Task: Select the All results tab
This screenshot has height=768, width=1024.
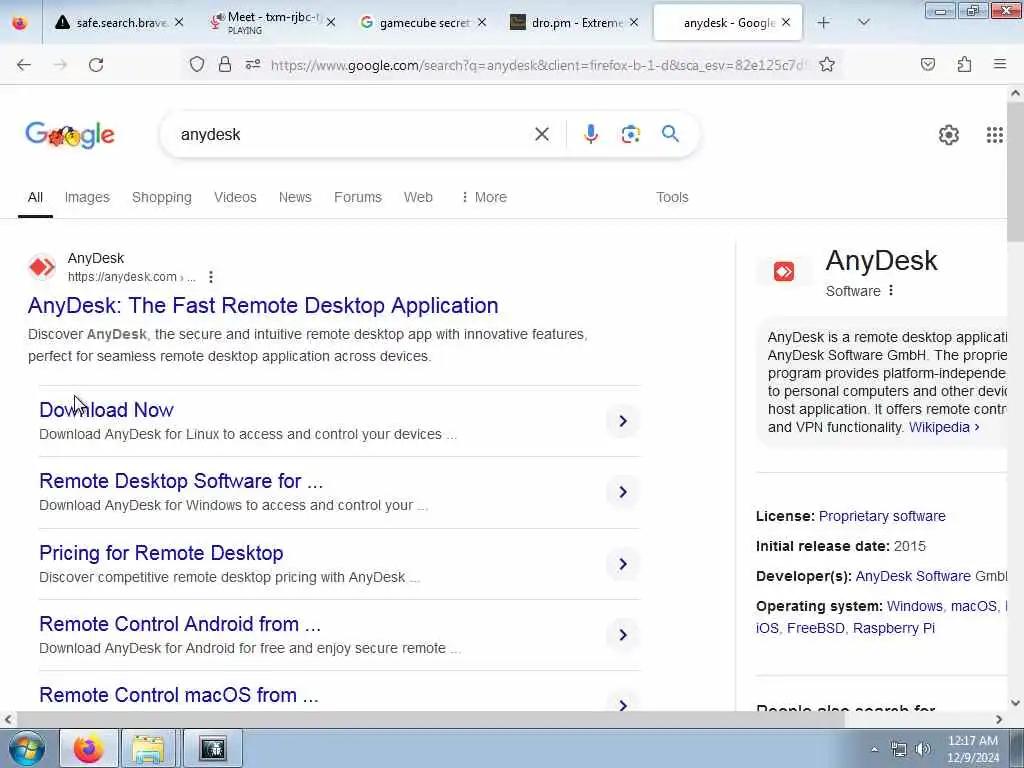Action: click(35, 197)
